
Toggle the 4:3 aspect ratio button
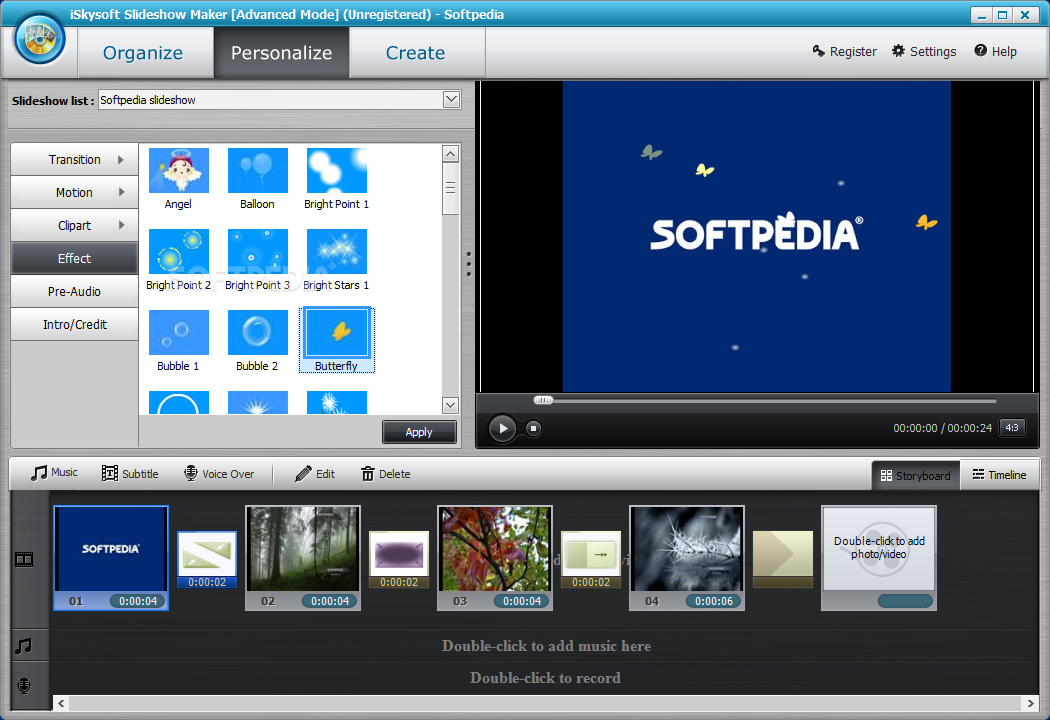tap(1012, 427)
